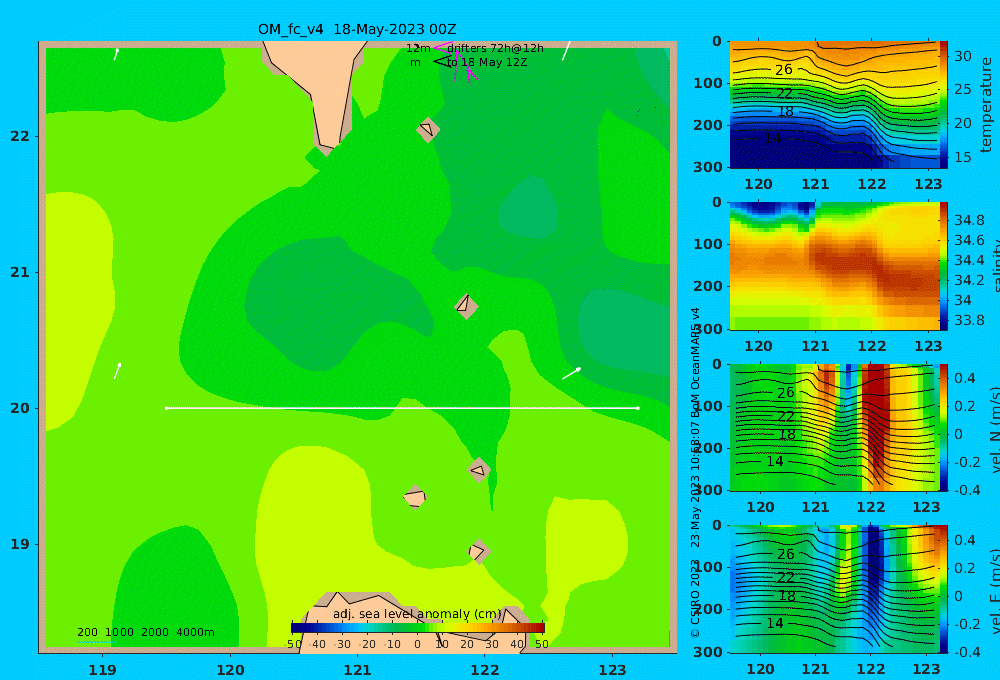The height and width of the screenshot is (680, 1000).
Task: Click the '30' temperature colorbar tick
Action: tap(962, 56)
